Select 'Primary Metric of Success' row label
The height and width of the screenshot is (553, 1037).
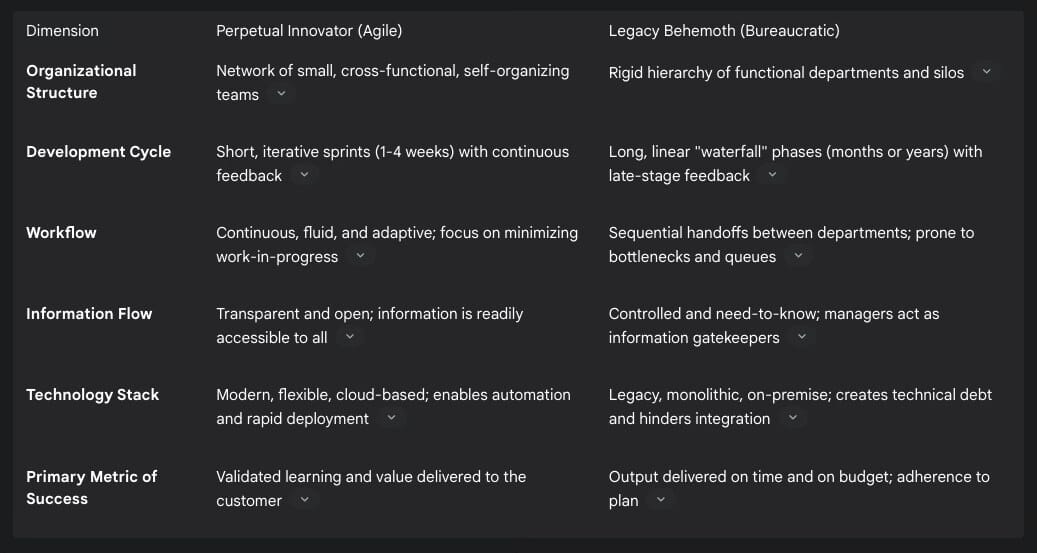click(91, 488)
